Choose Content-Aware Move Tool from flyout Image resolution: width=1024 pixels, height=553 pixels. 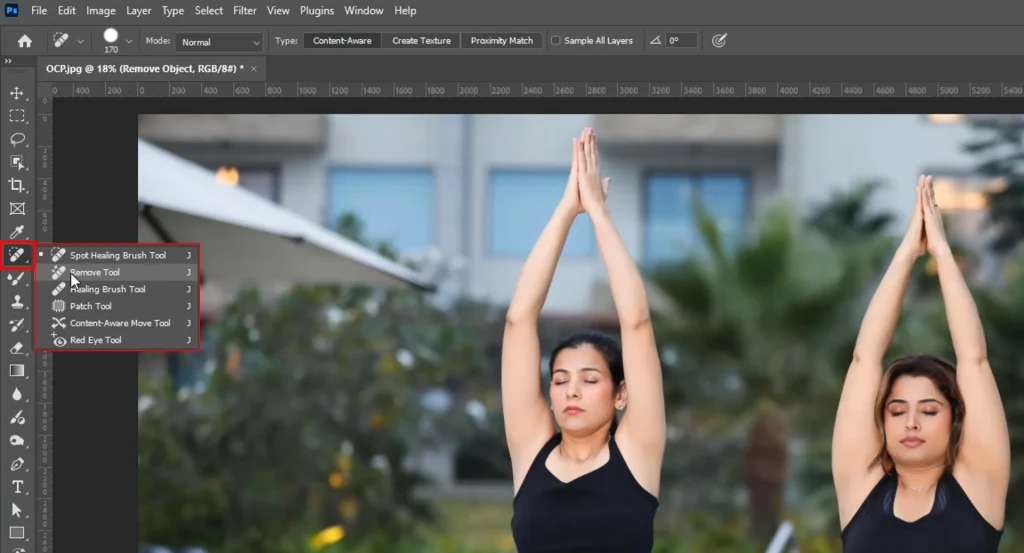point(118,323)
